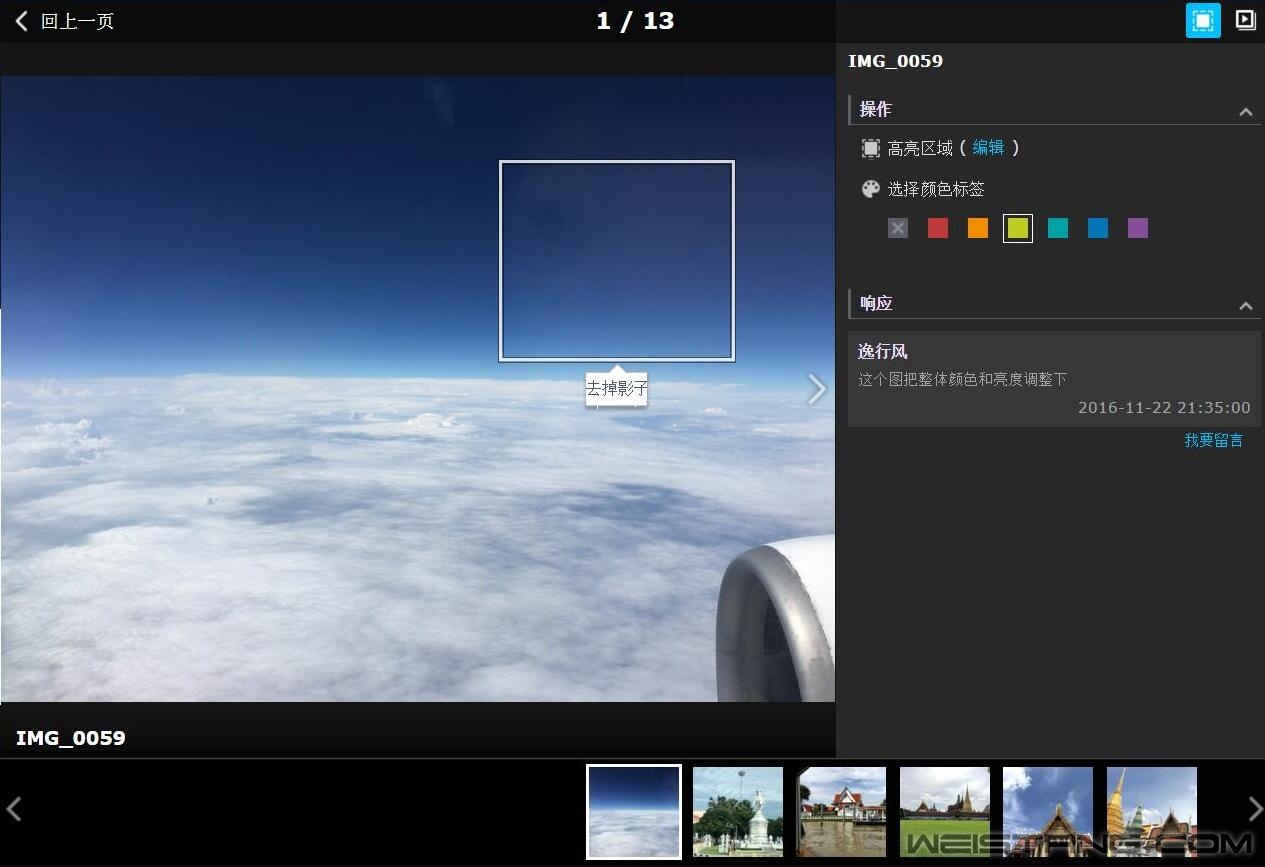Click the 响应 section header
This screenshot has height=867, width=1265.
(x=1054, y=304)
